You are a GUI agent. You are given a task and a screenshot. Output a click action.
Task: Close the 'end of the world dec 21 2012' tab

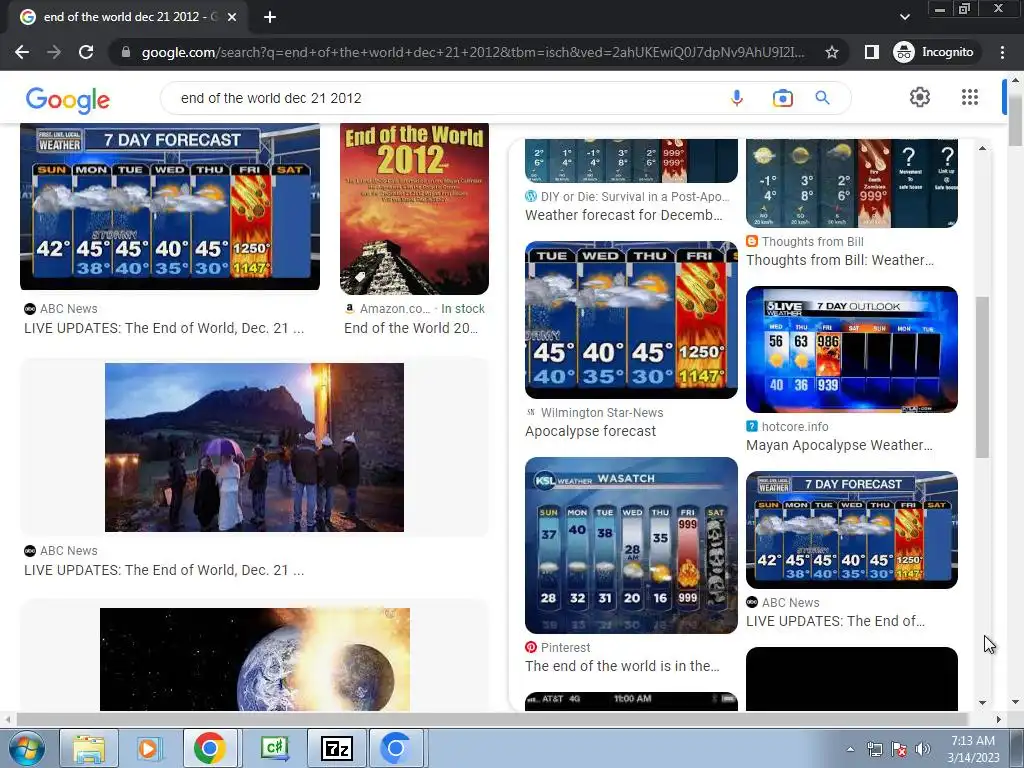pos(232,17)
